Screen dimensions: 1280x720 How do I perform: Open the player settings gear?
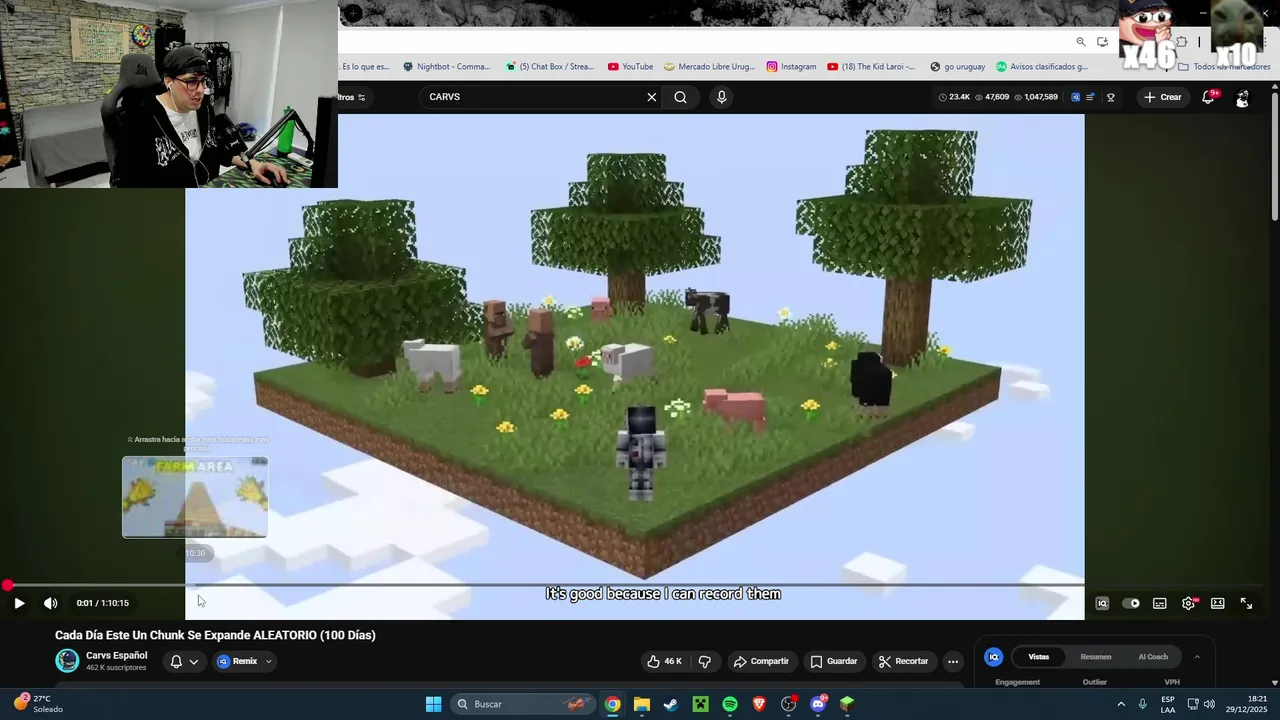click(x=1189, y=603)
